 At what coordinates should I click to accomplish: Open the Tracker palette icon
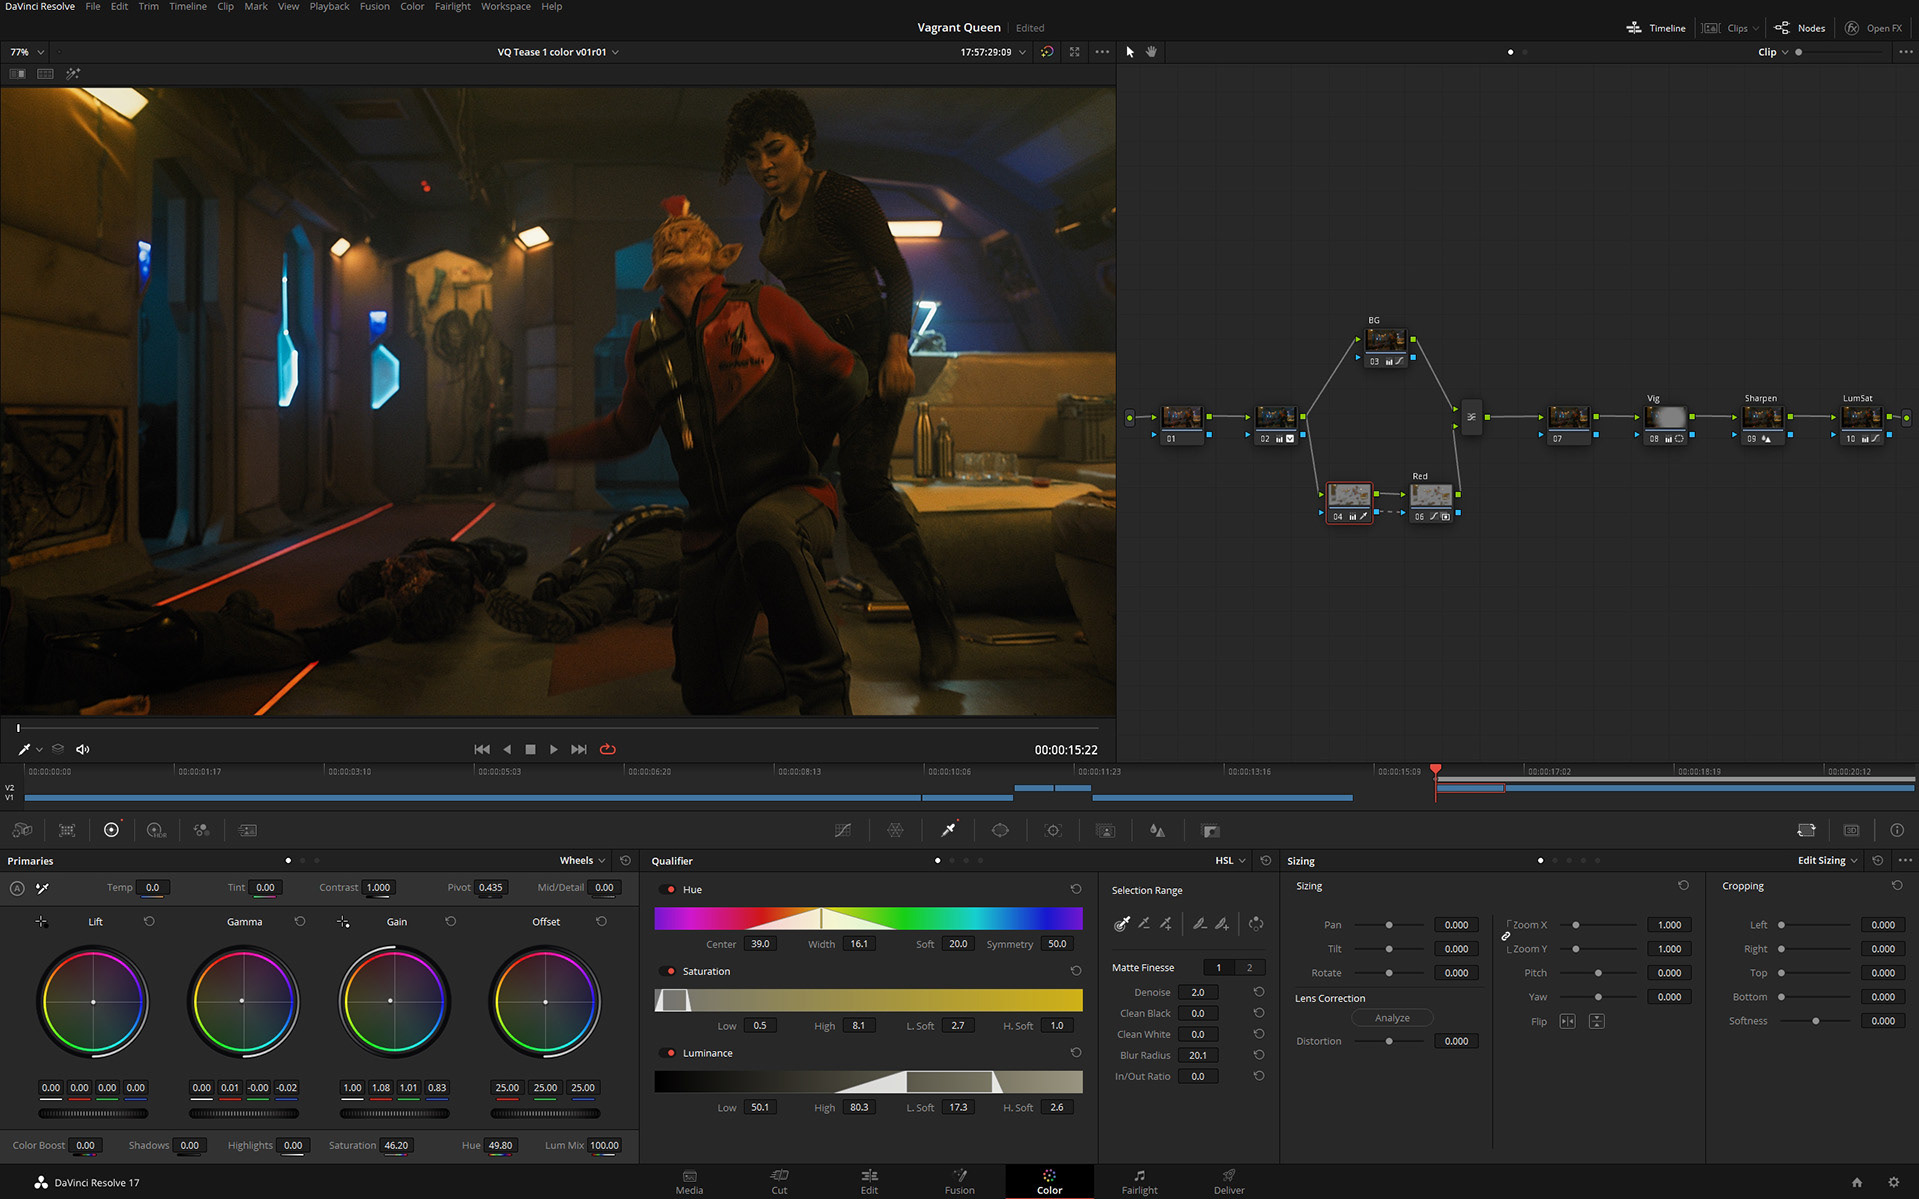1053,830
